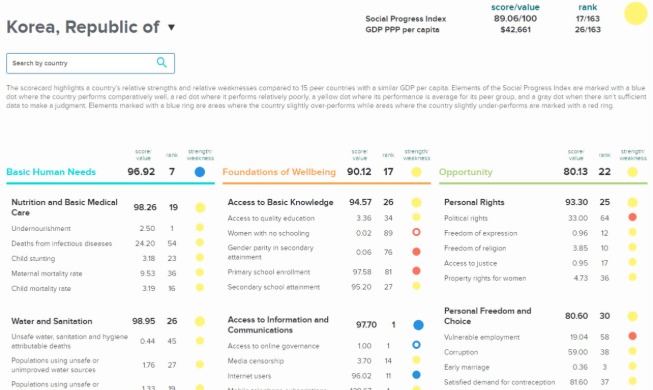653x390 pixels.
Task: Click blue dot for Access to Information and Communications
Action: (419, 325)
